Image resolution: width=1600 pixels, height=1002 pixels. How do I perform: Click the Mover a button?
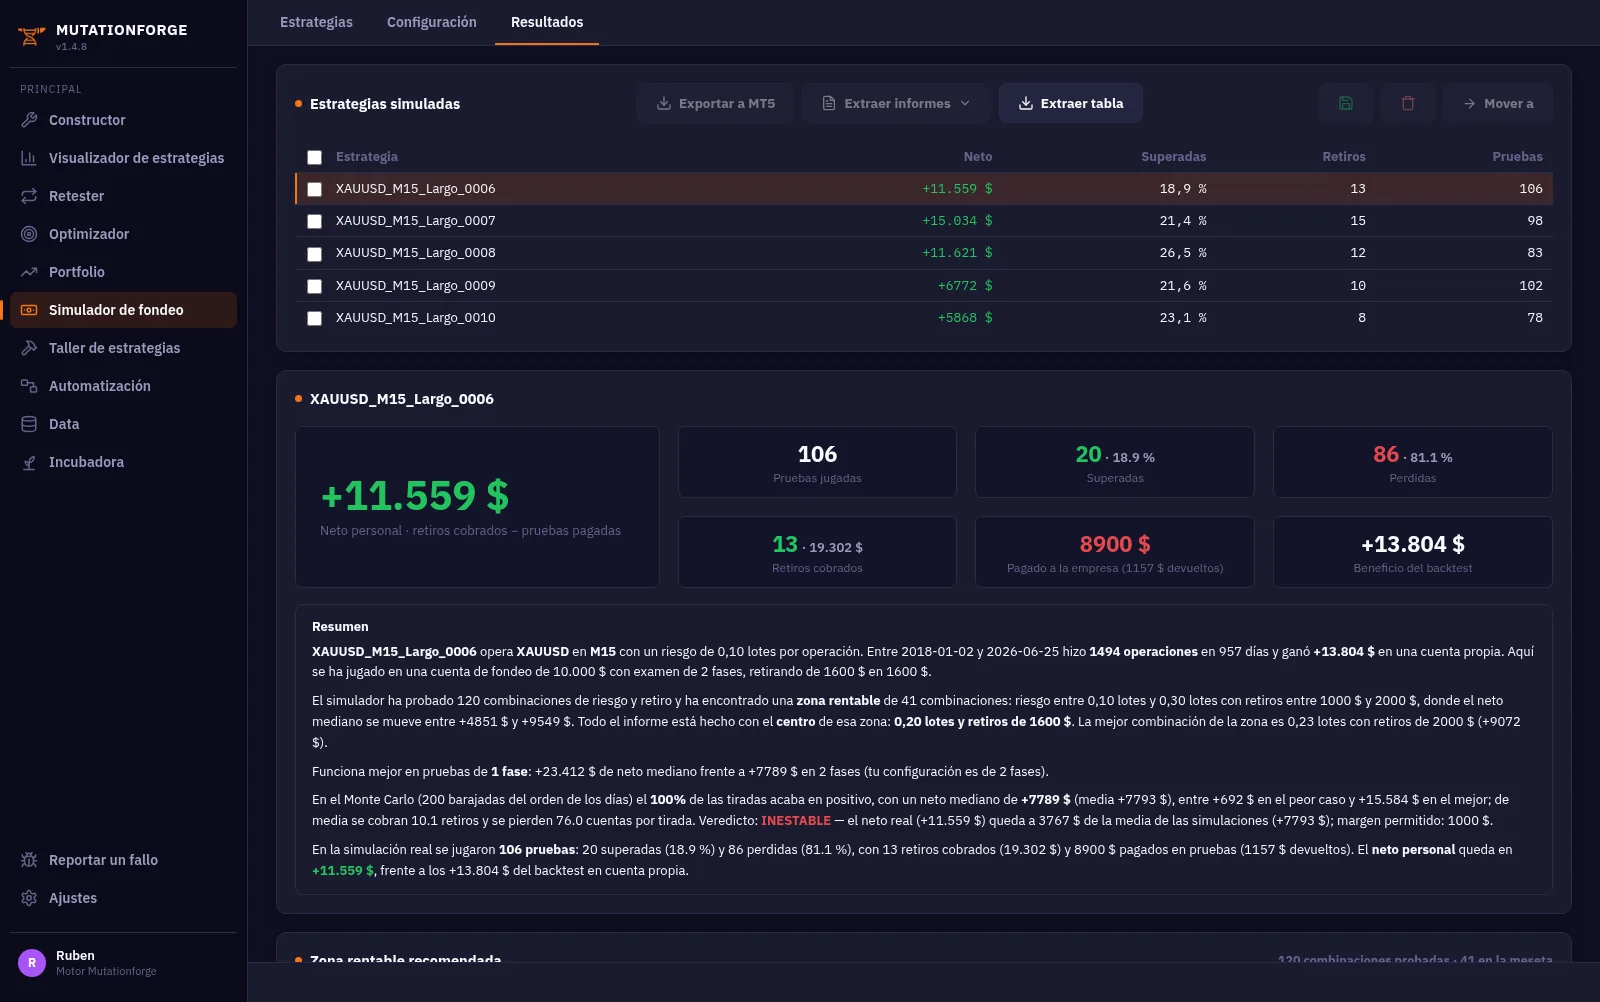tap(1498, 103)
